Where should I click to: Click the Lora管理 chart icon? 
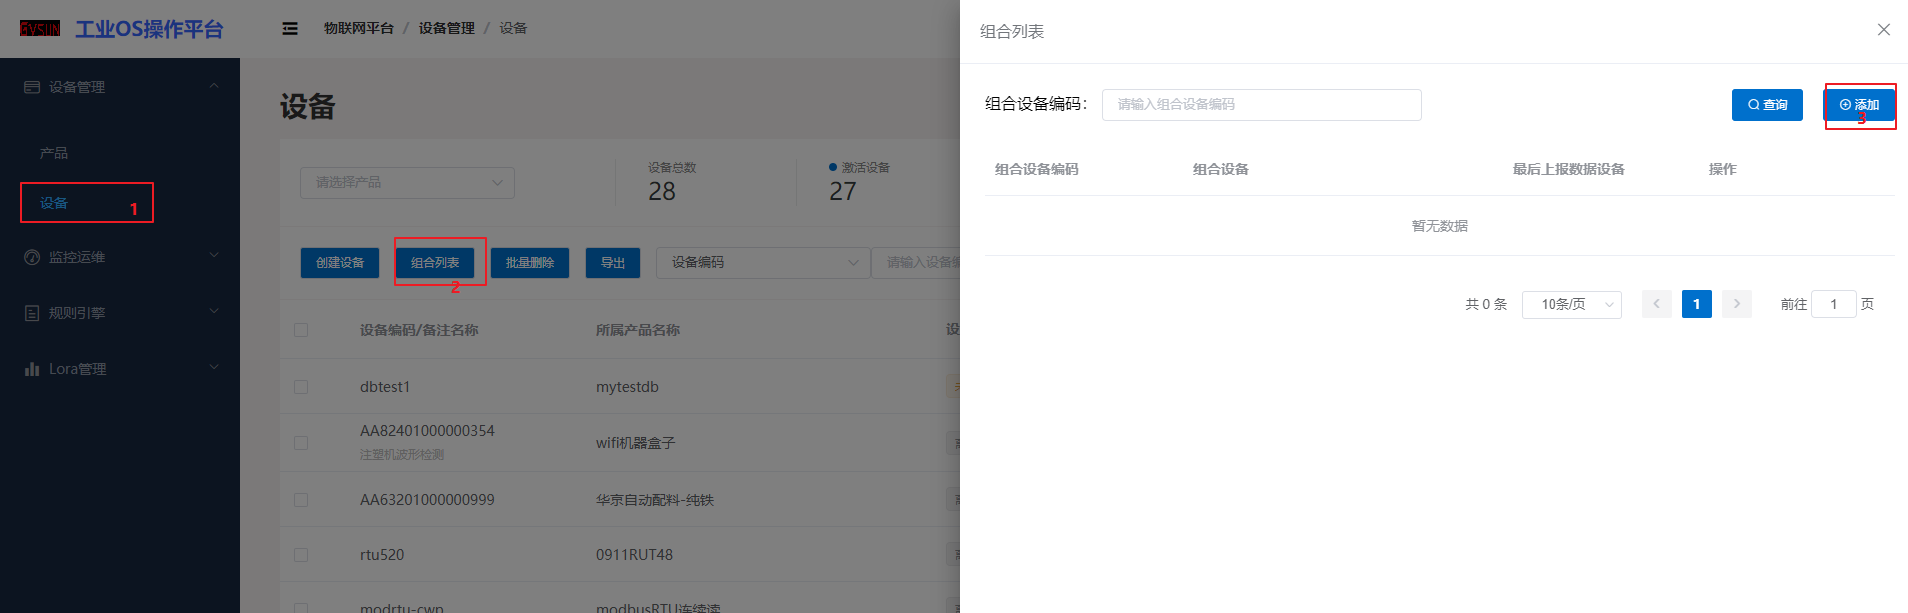pos(32,369)
